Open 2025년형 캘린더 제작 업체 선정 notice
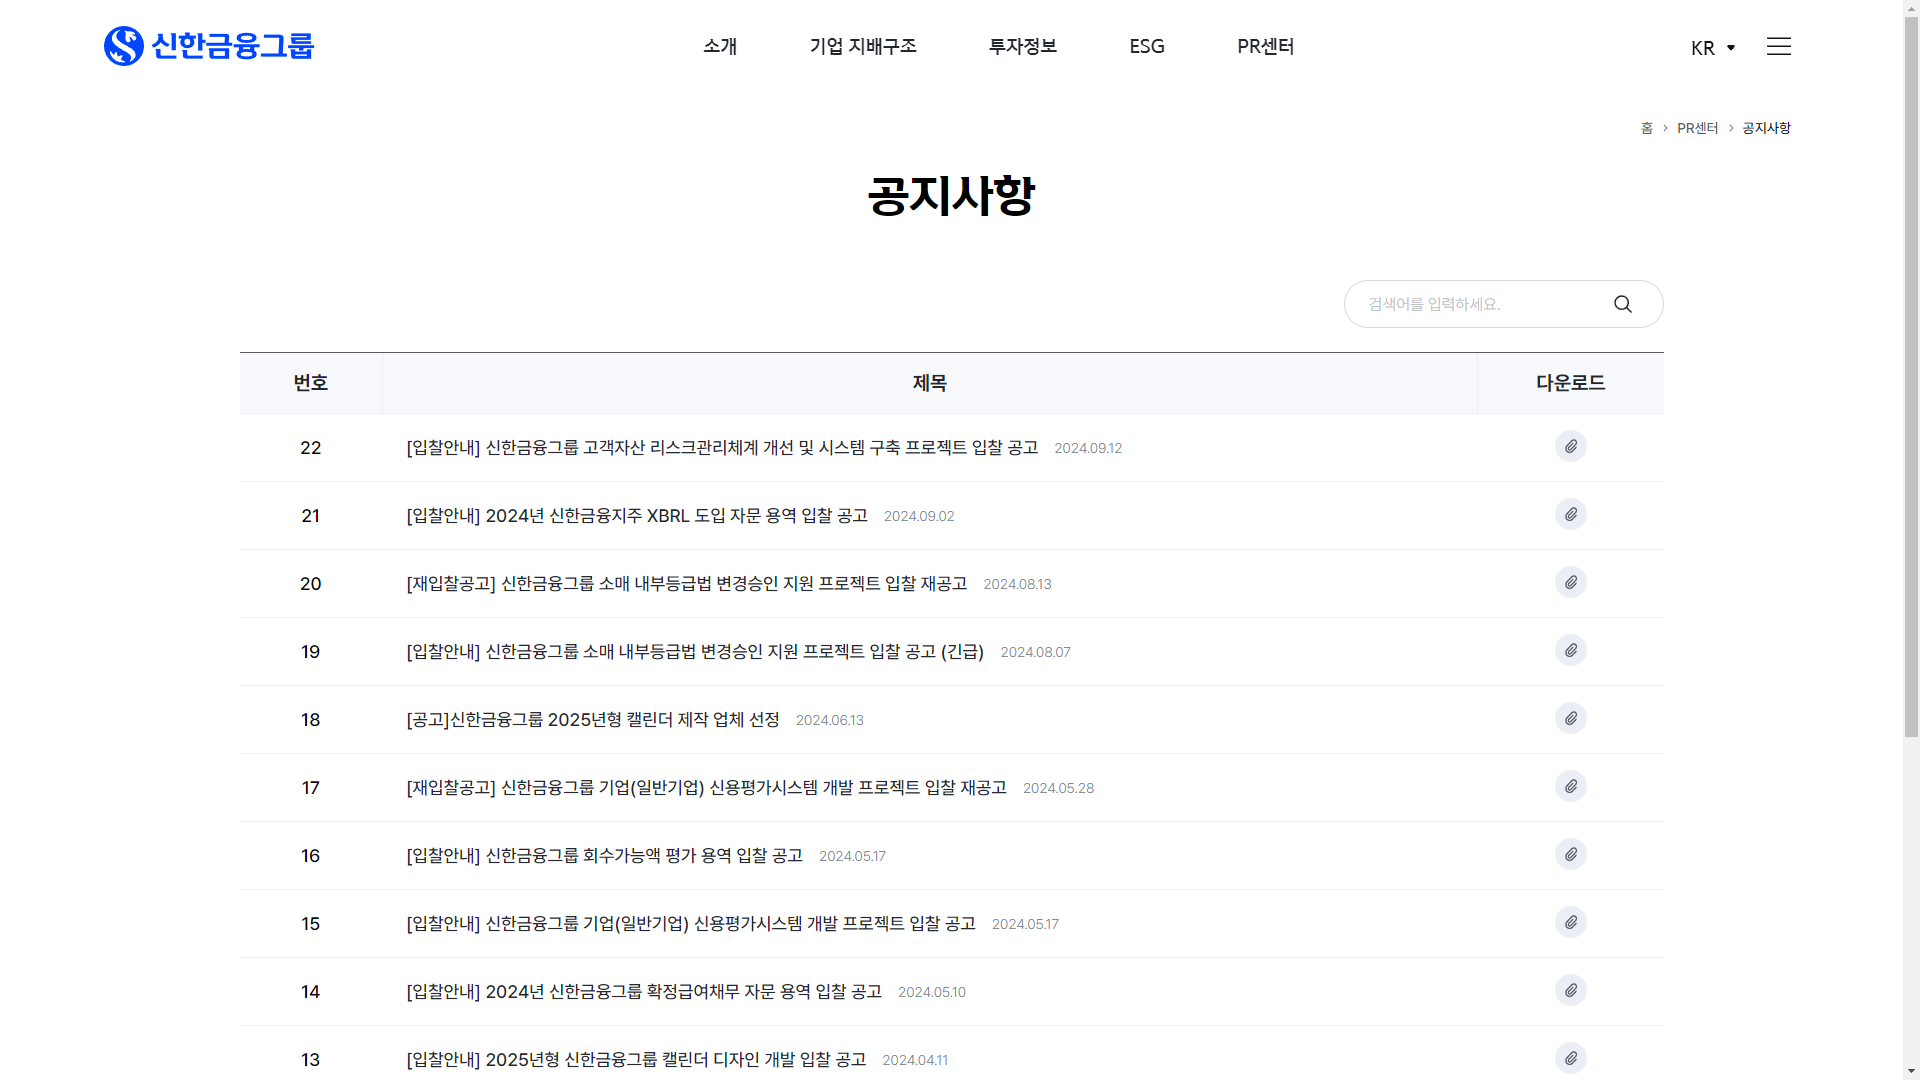Screen dimensions: 1920x1080 point(593,720)
